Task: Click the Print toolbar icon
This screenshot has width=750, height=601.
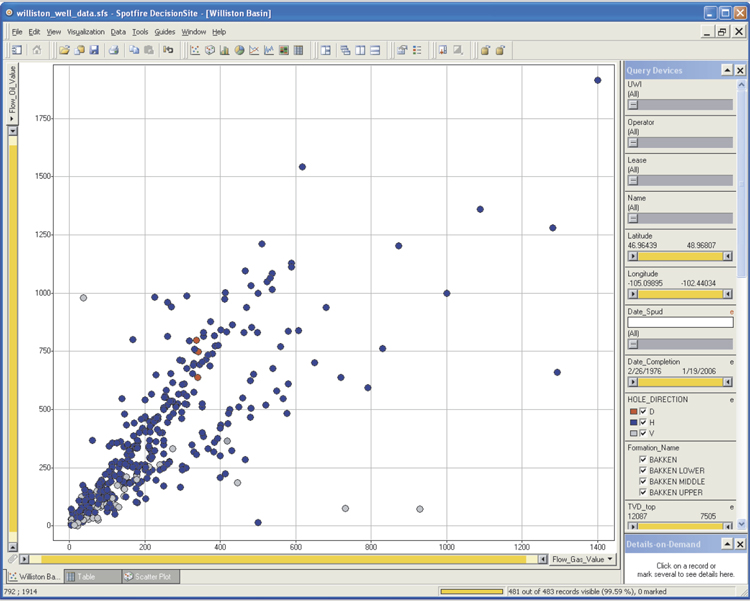Action: [113, 50]
